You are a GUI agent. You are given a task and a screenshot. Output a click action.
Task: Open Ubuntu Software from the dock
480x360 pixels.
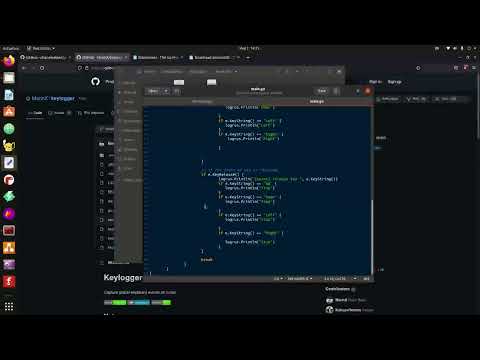pyautogui.click(x=9, y=111)
